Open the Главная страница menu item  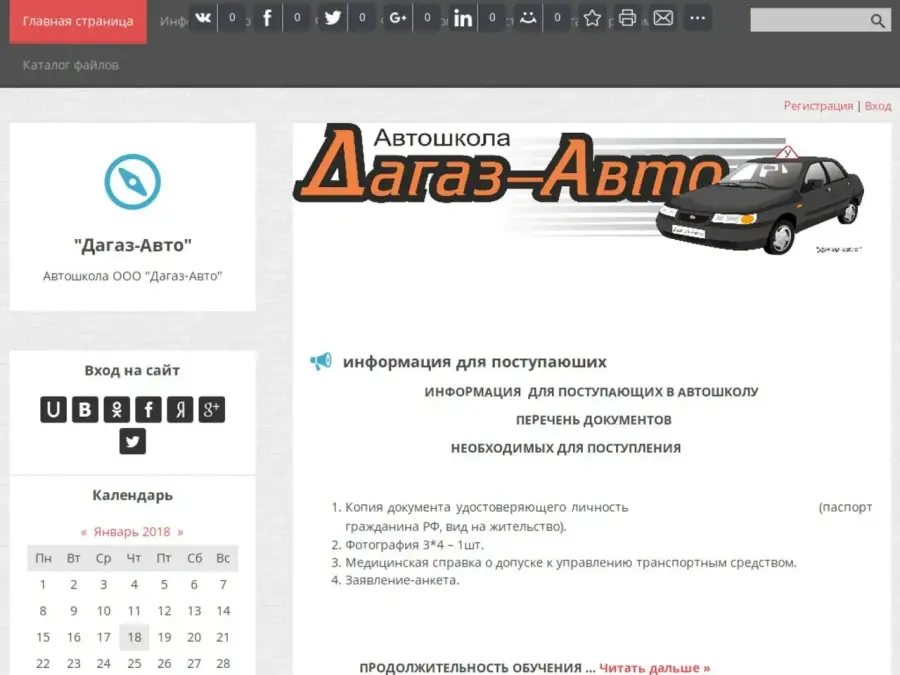(x=78, y=21)
